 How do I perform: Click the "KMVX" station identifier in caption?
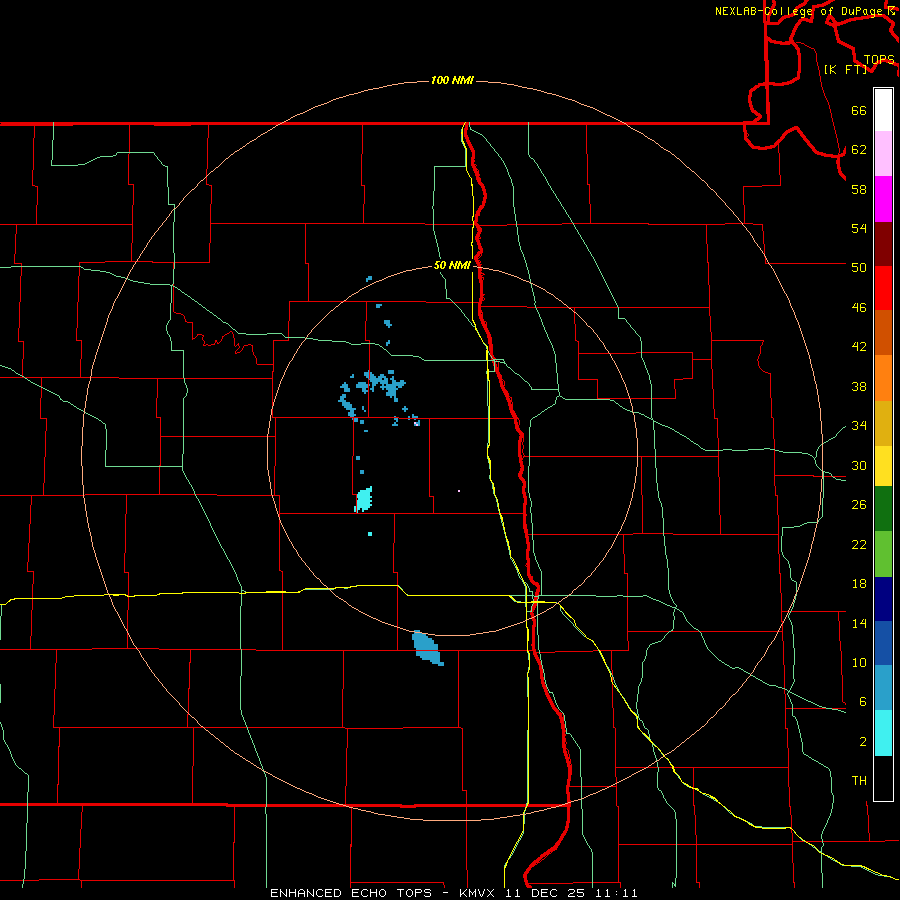[x=476, y=893]
